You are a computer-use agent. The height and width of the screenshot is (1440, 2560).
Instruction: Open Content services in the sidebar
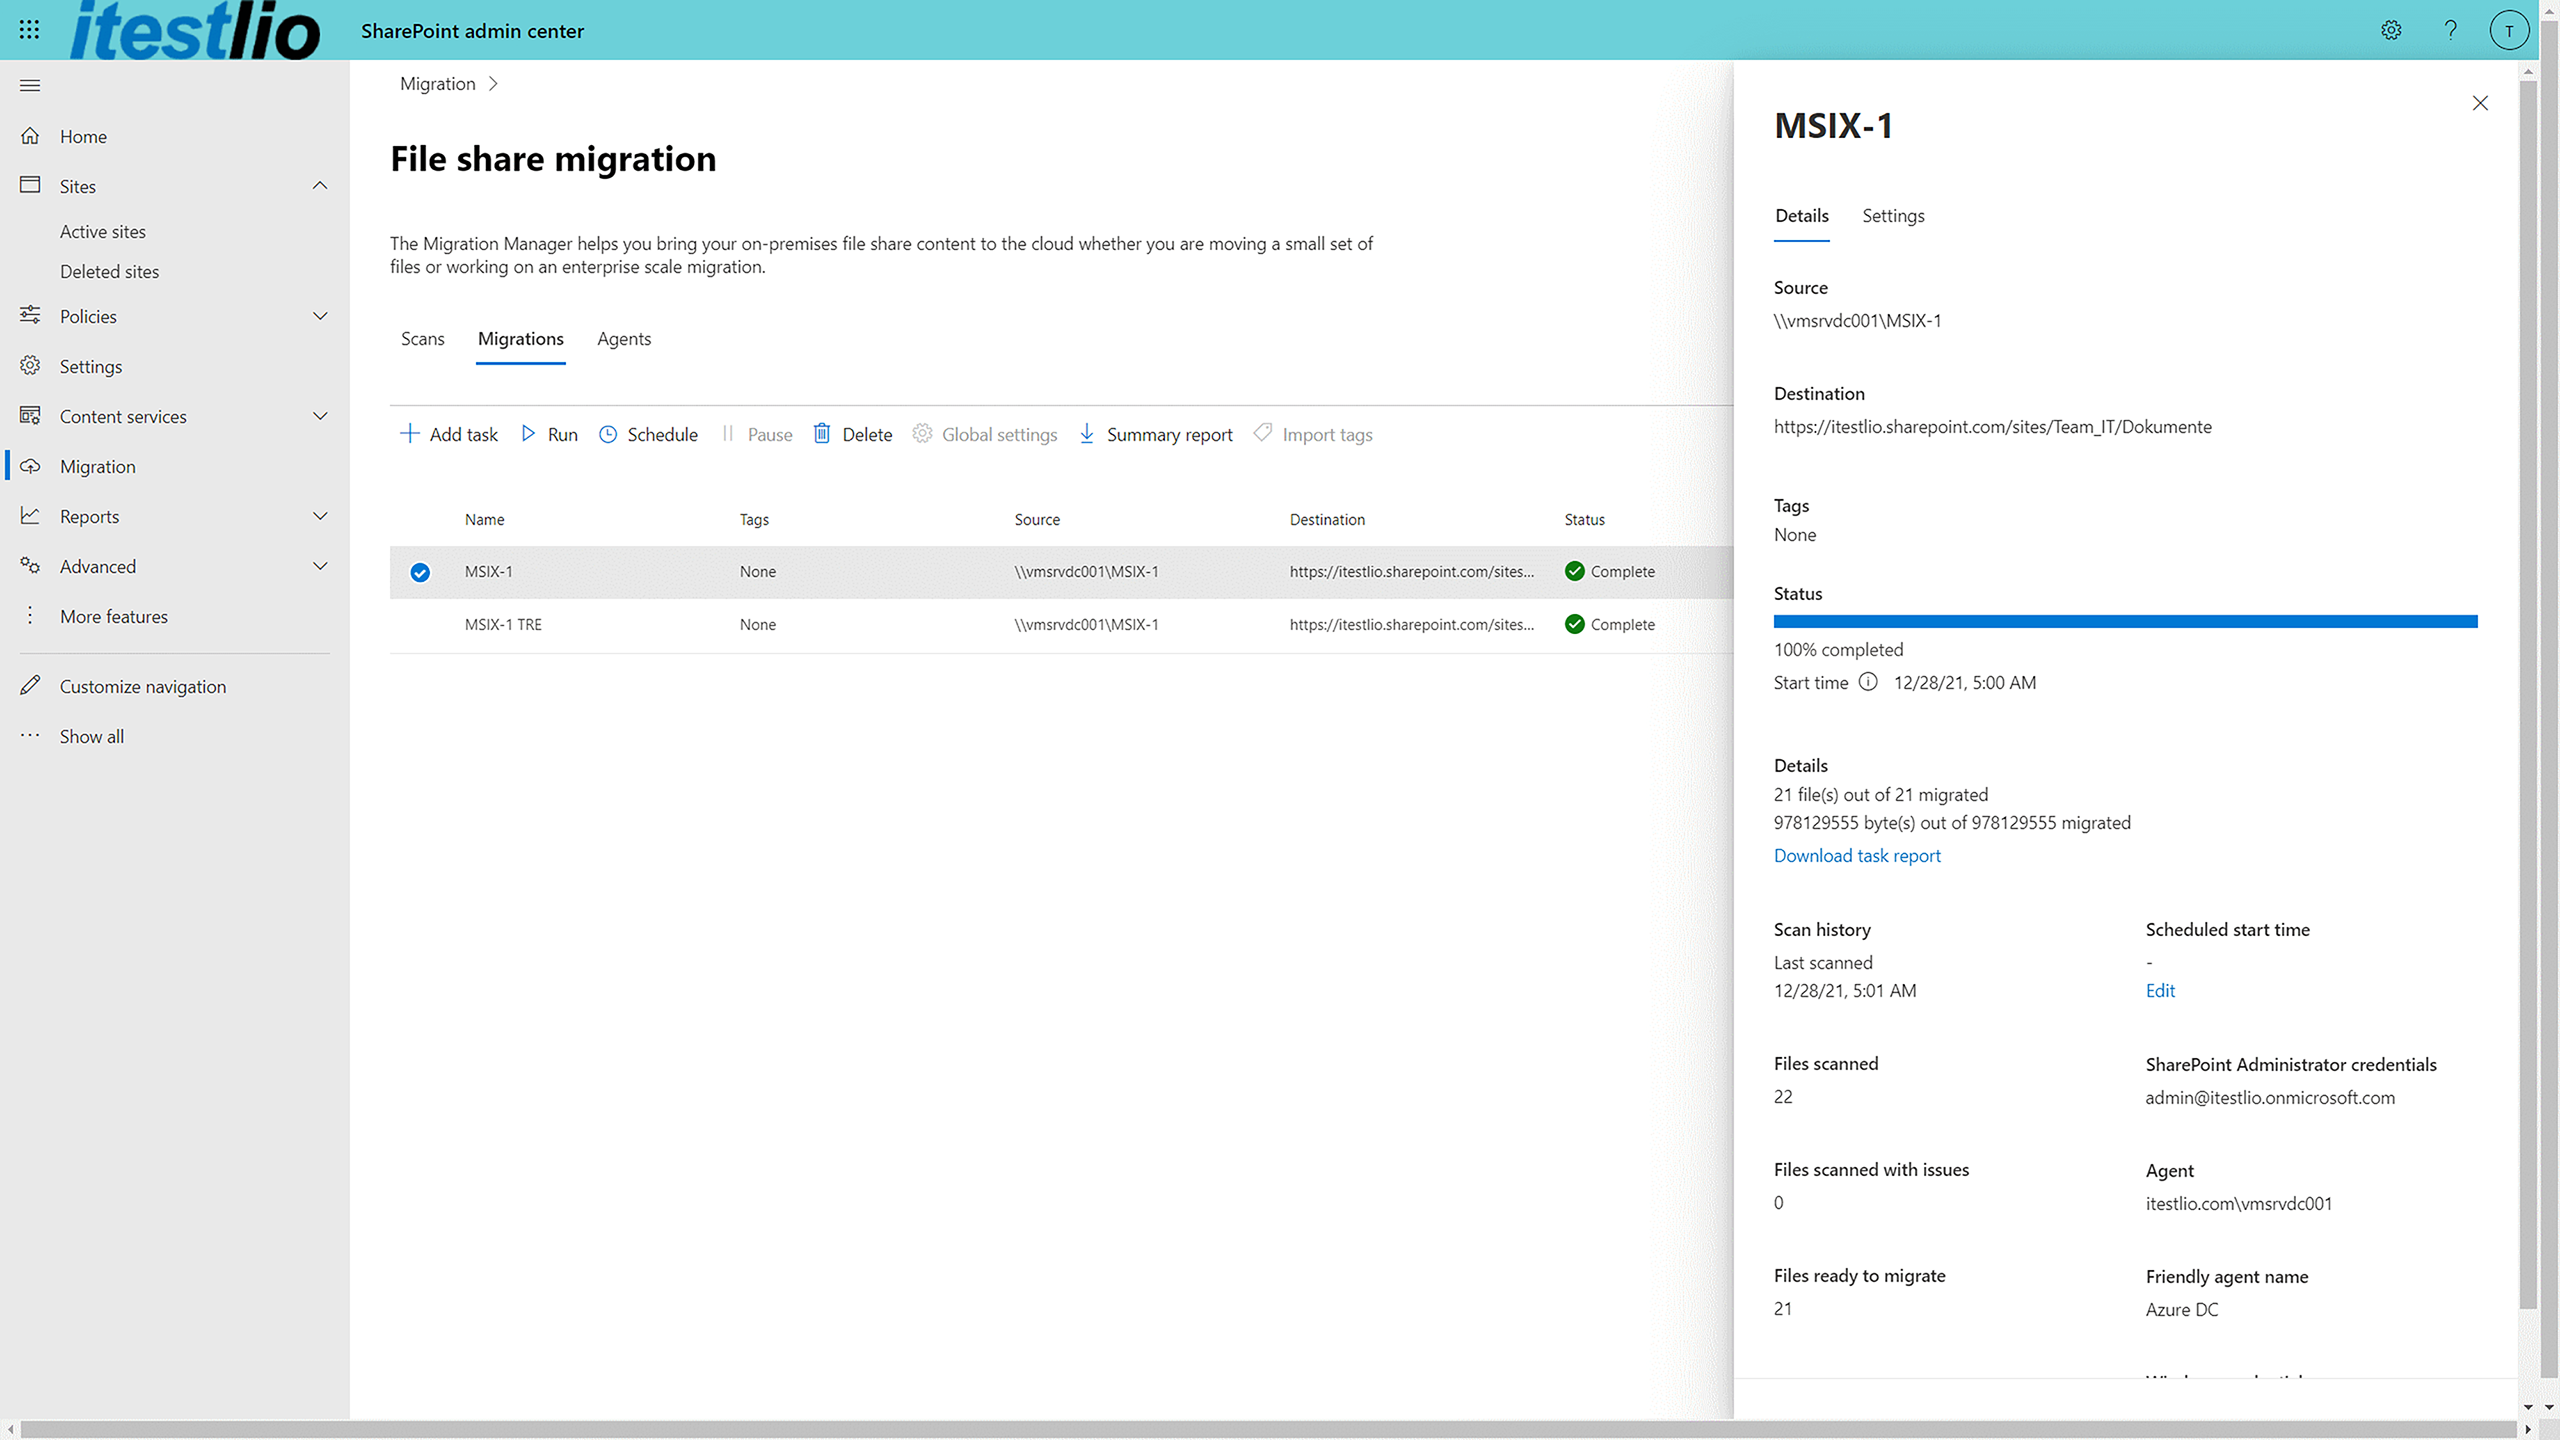pyautogui.click(x=123, y=416)
